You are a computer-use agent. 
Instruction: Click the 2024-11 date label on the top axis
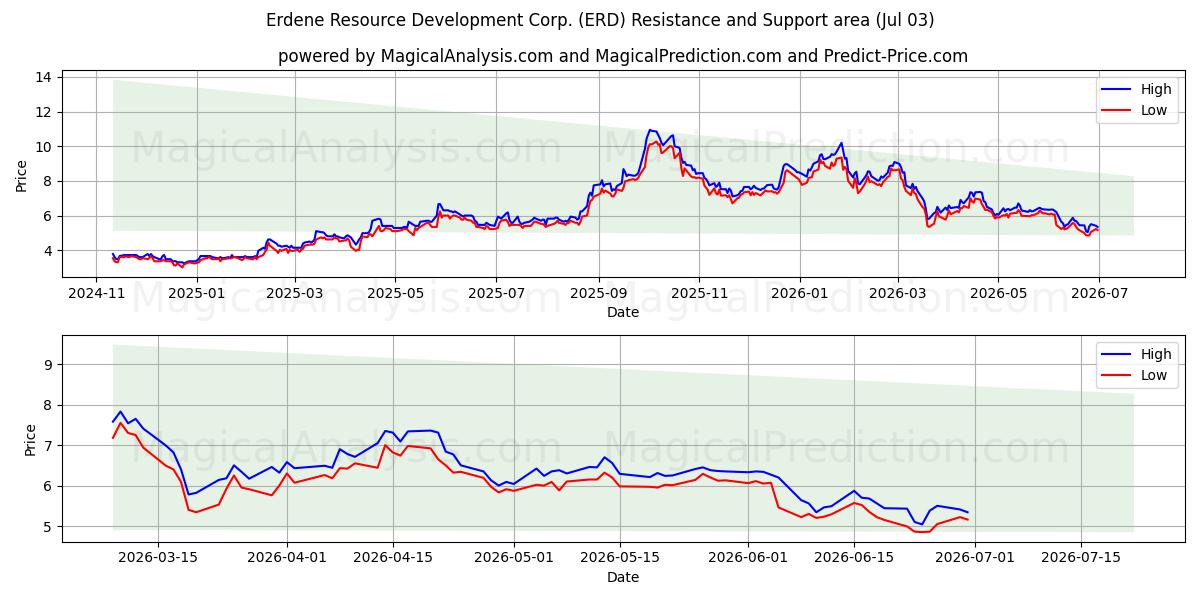[97, 293]
